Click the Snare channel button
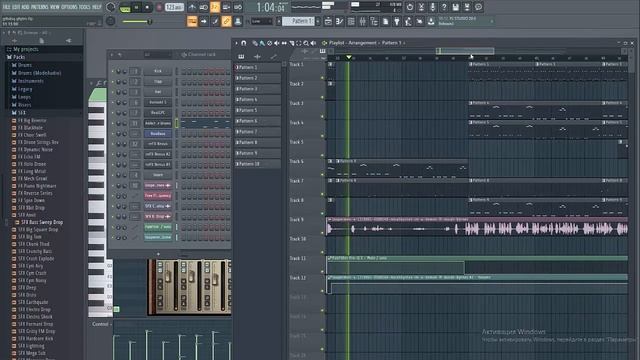Image resolution: width=640 pixels, height=360 pixels. 158,175
